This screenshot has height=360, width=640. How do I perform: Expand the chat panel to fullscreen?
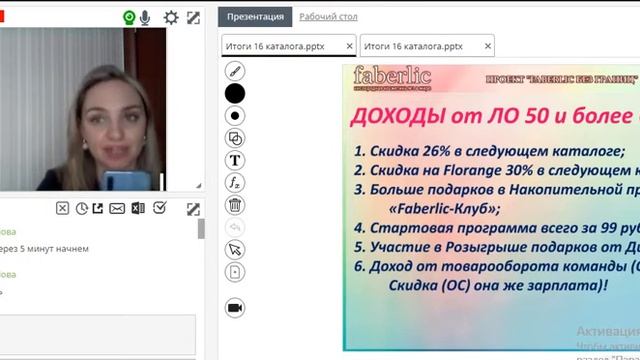click(193, 209)
